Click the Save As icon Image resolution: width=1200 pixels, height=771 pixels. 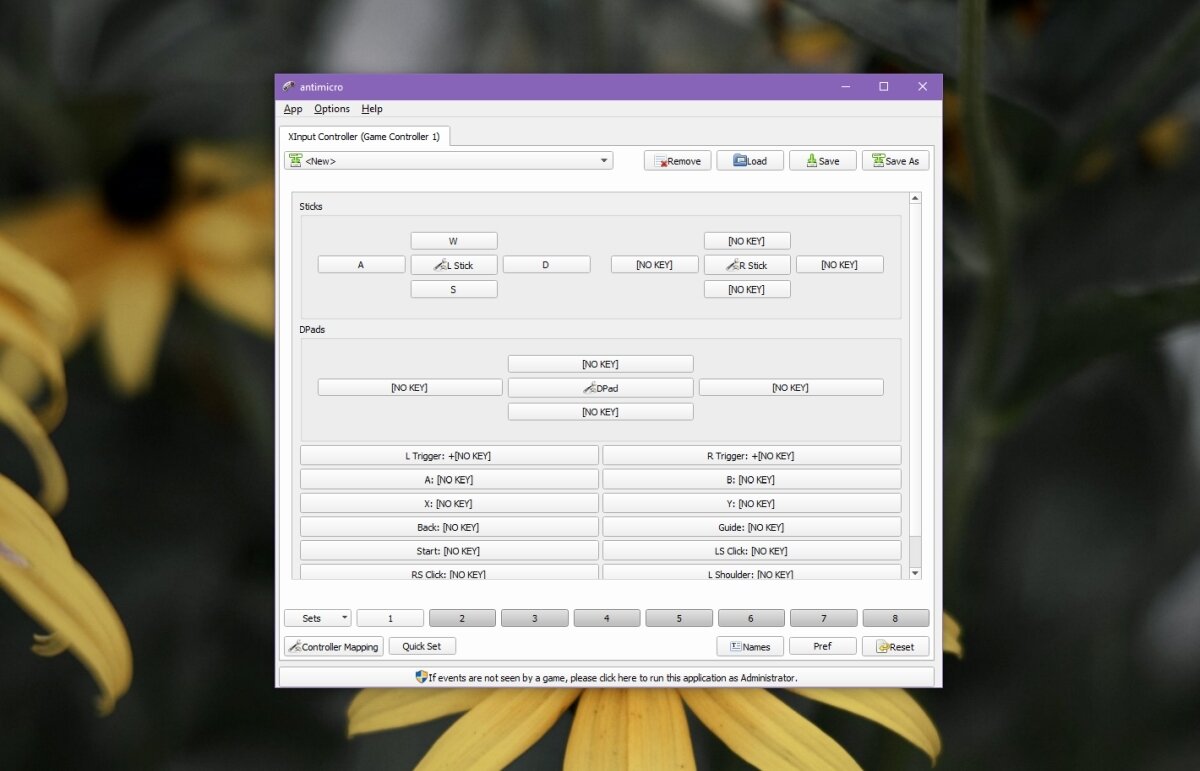coord(895,160)
